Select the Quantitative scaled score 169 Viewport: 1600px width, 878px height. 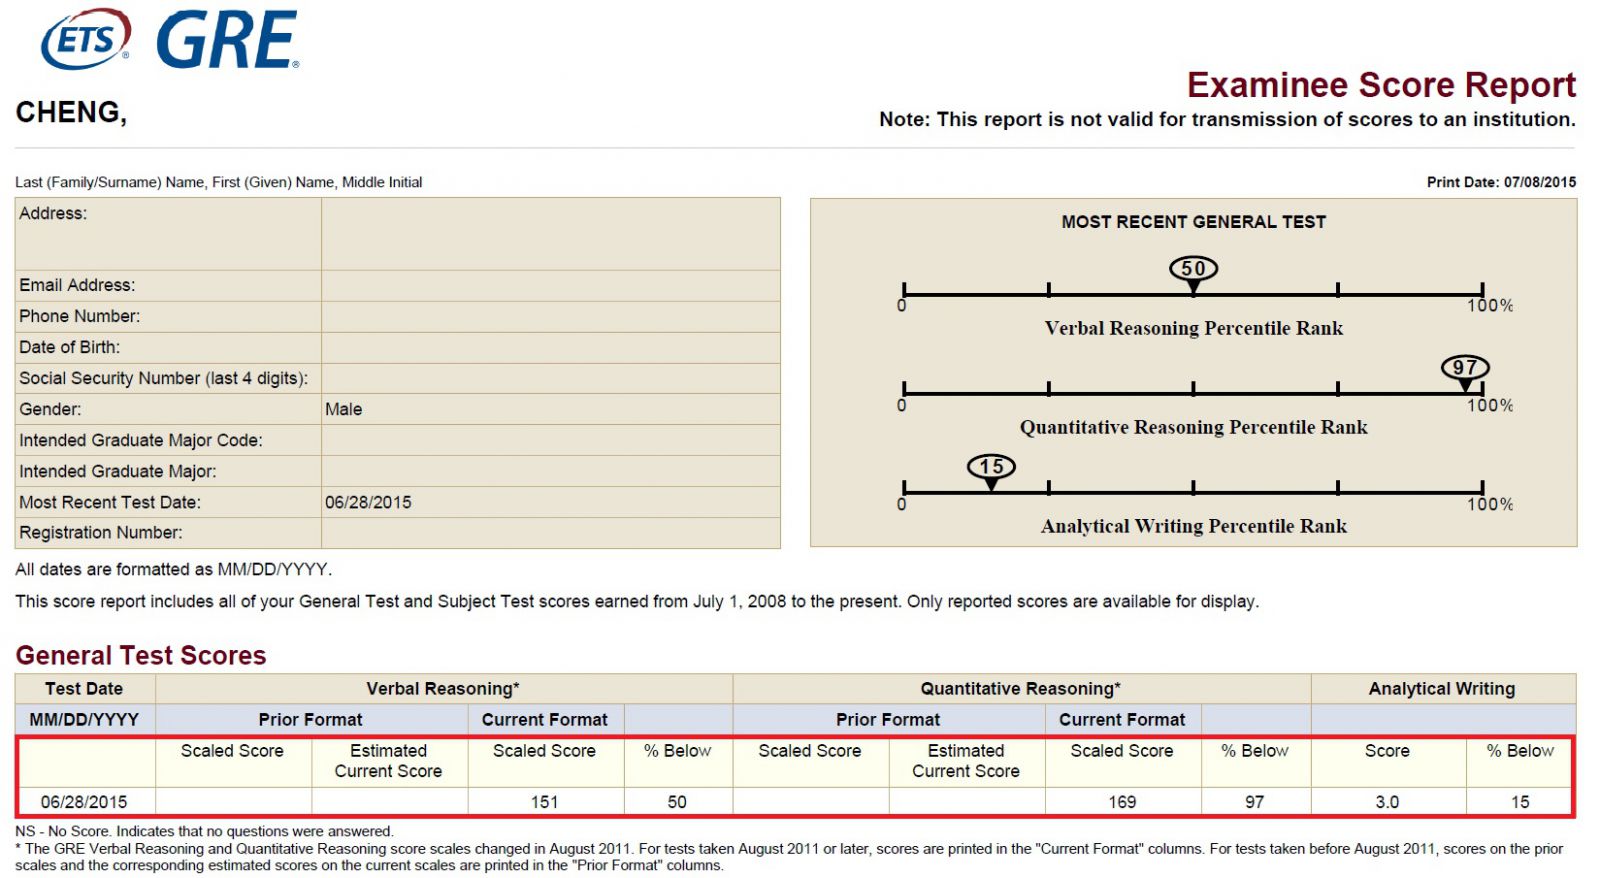(1122, 802)
